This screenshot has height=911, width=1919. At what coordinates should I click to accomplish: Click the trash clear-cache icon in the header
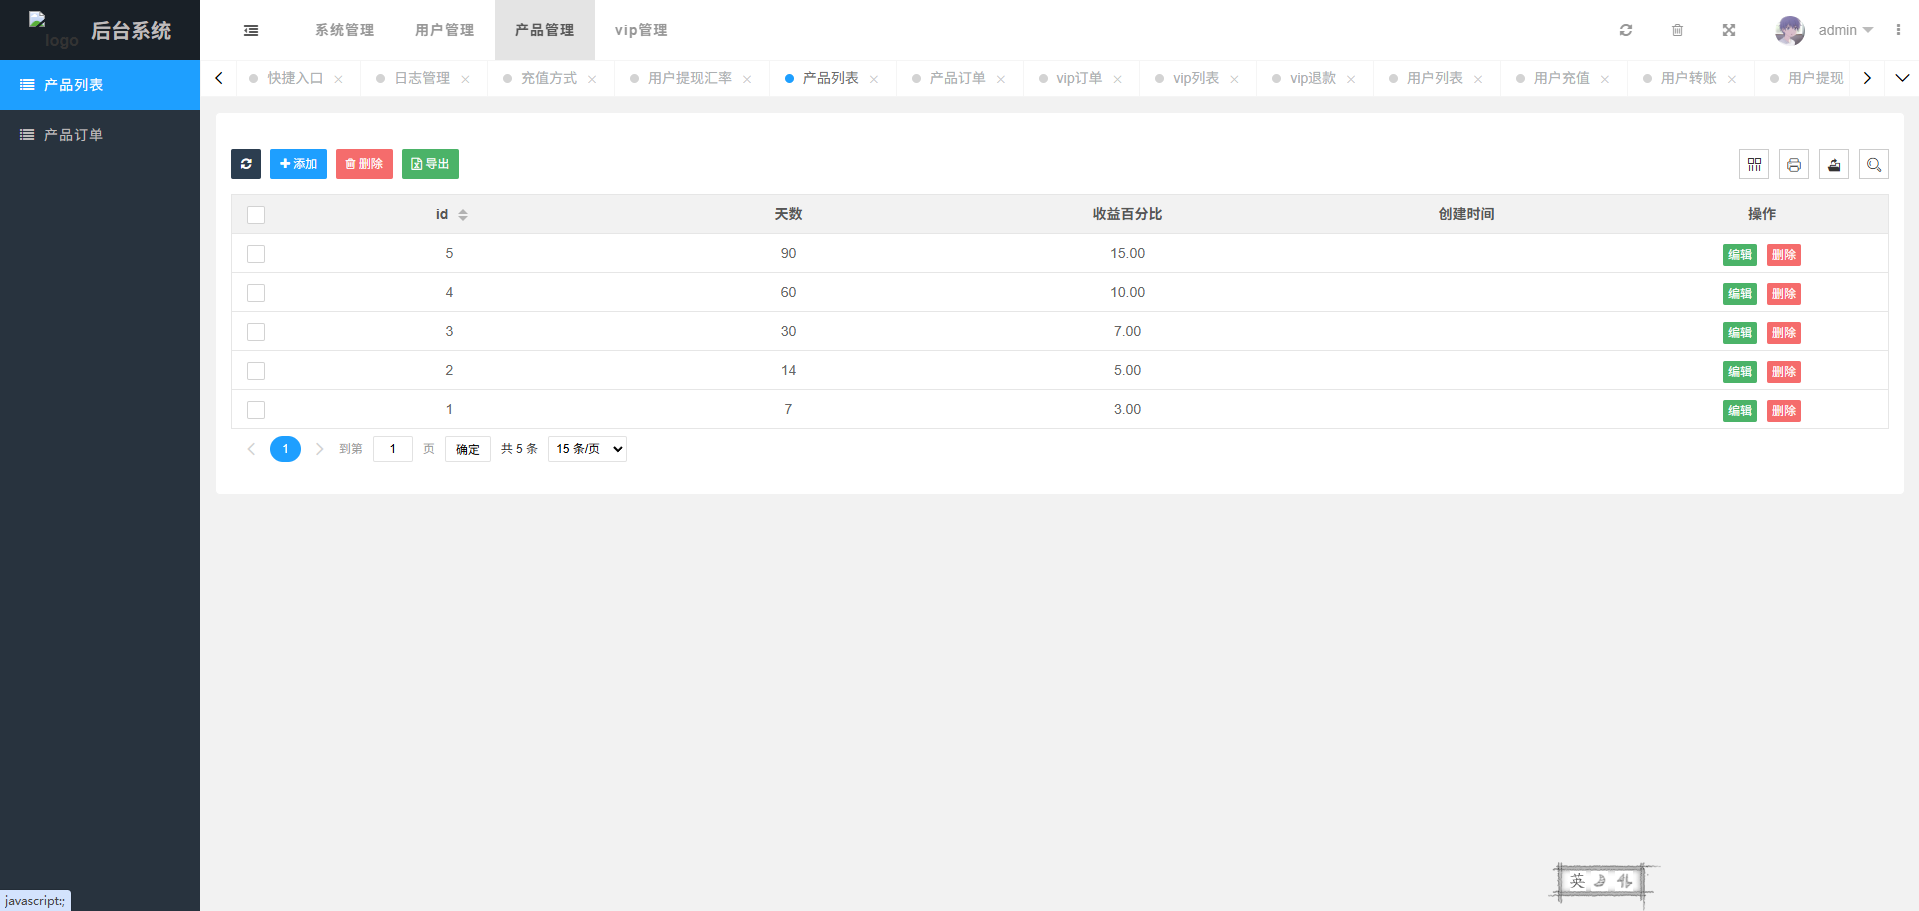click(1677, 30)
